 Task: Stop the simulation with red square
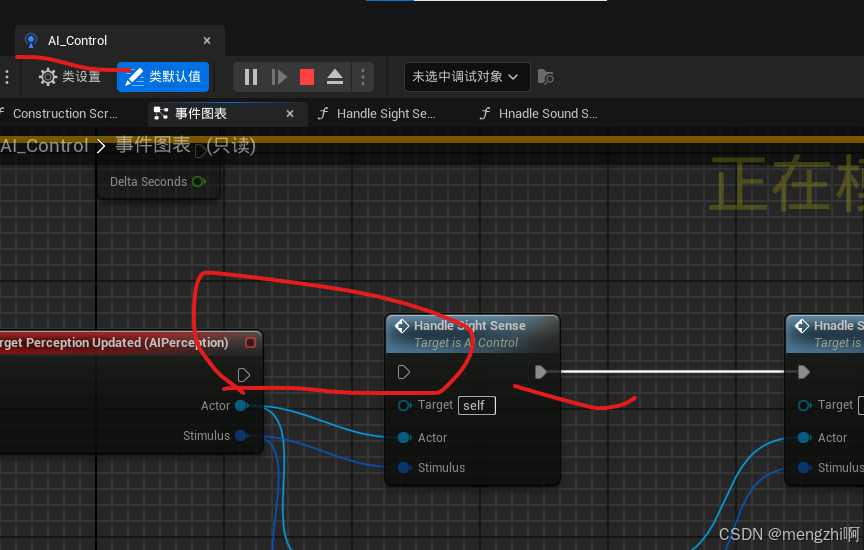pos(307,77)
